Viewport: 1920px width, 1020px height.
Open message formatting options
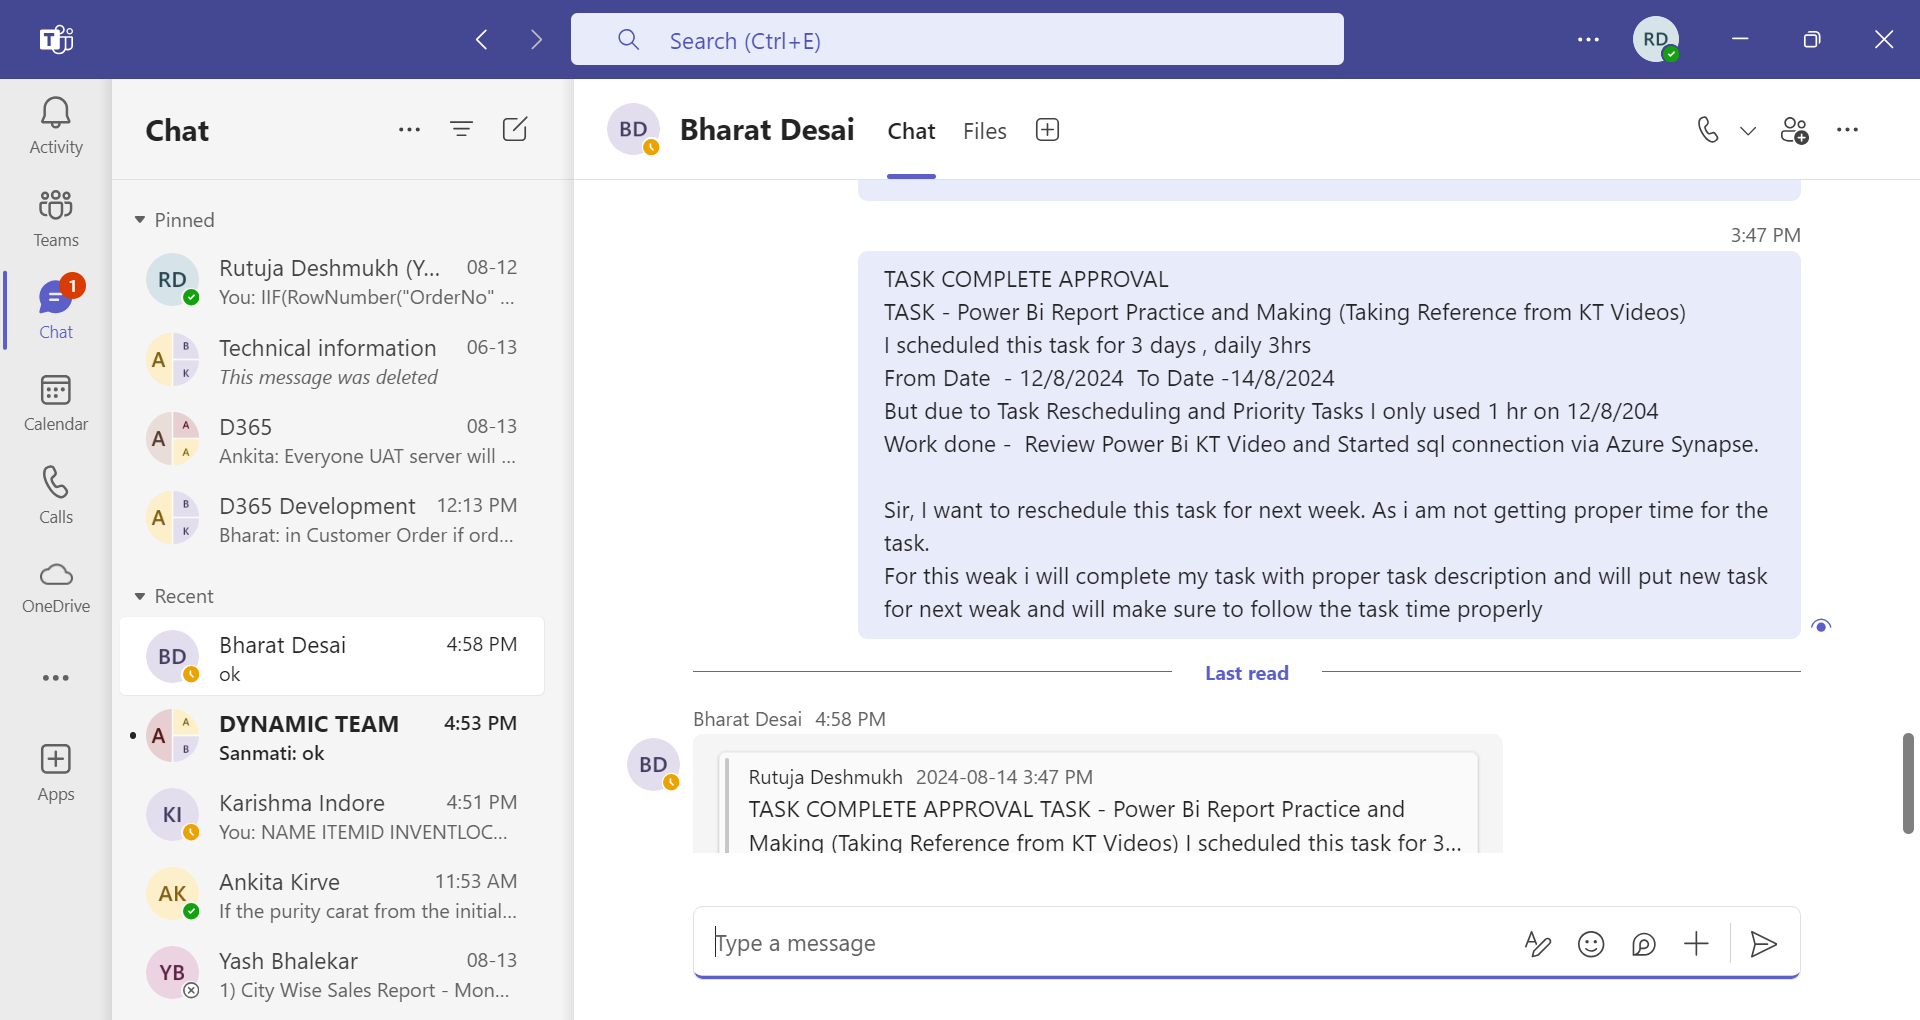(1538, 943)
